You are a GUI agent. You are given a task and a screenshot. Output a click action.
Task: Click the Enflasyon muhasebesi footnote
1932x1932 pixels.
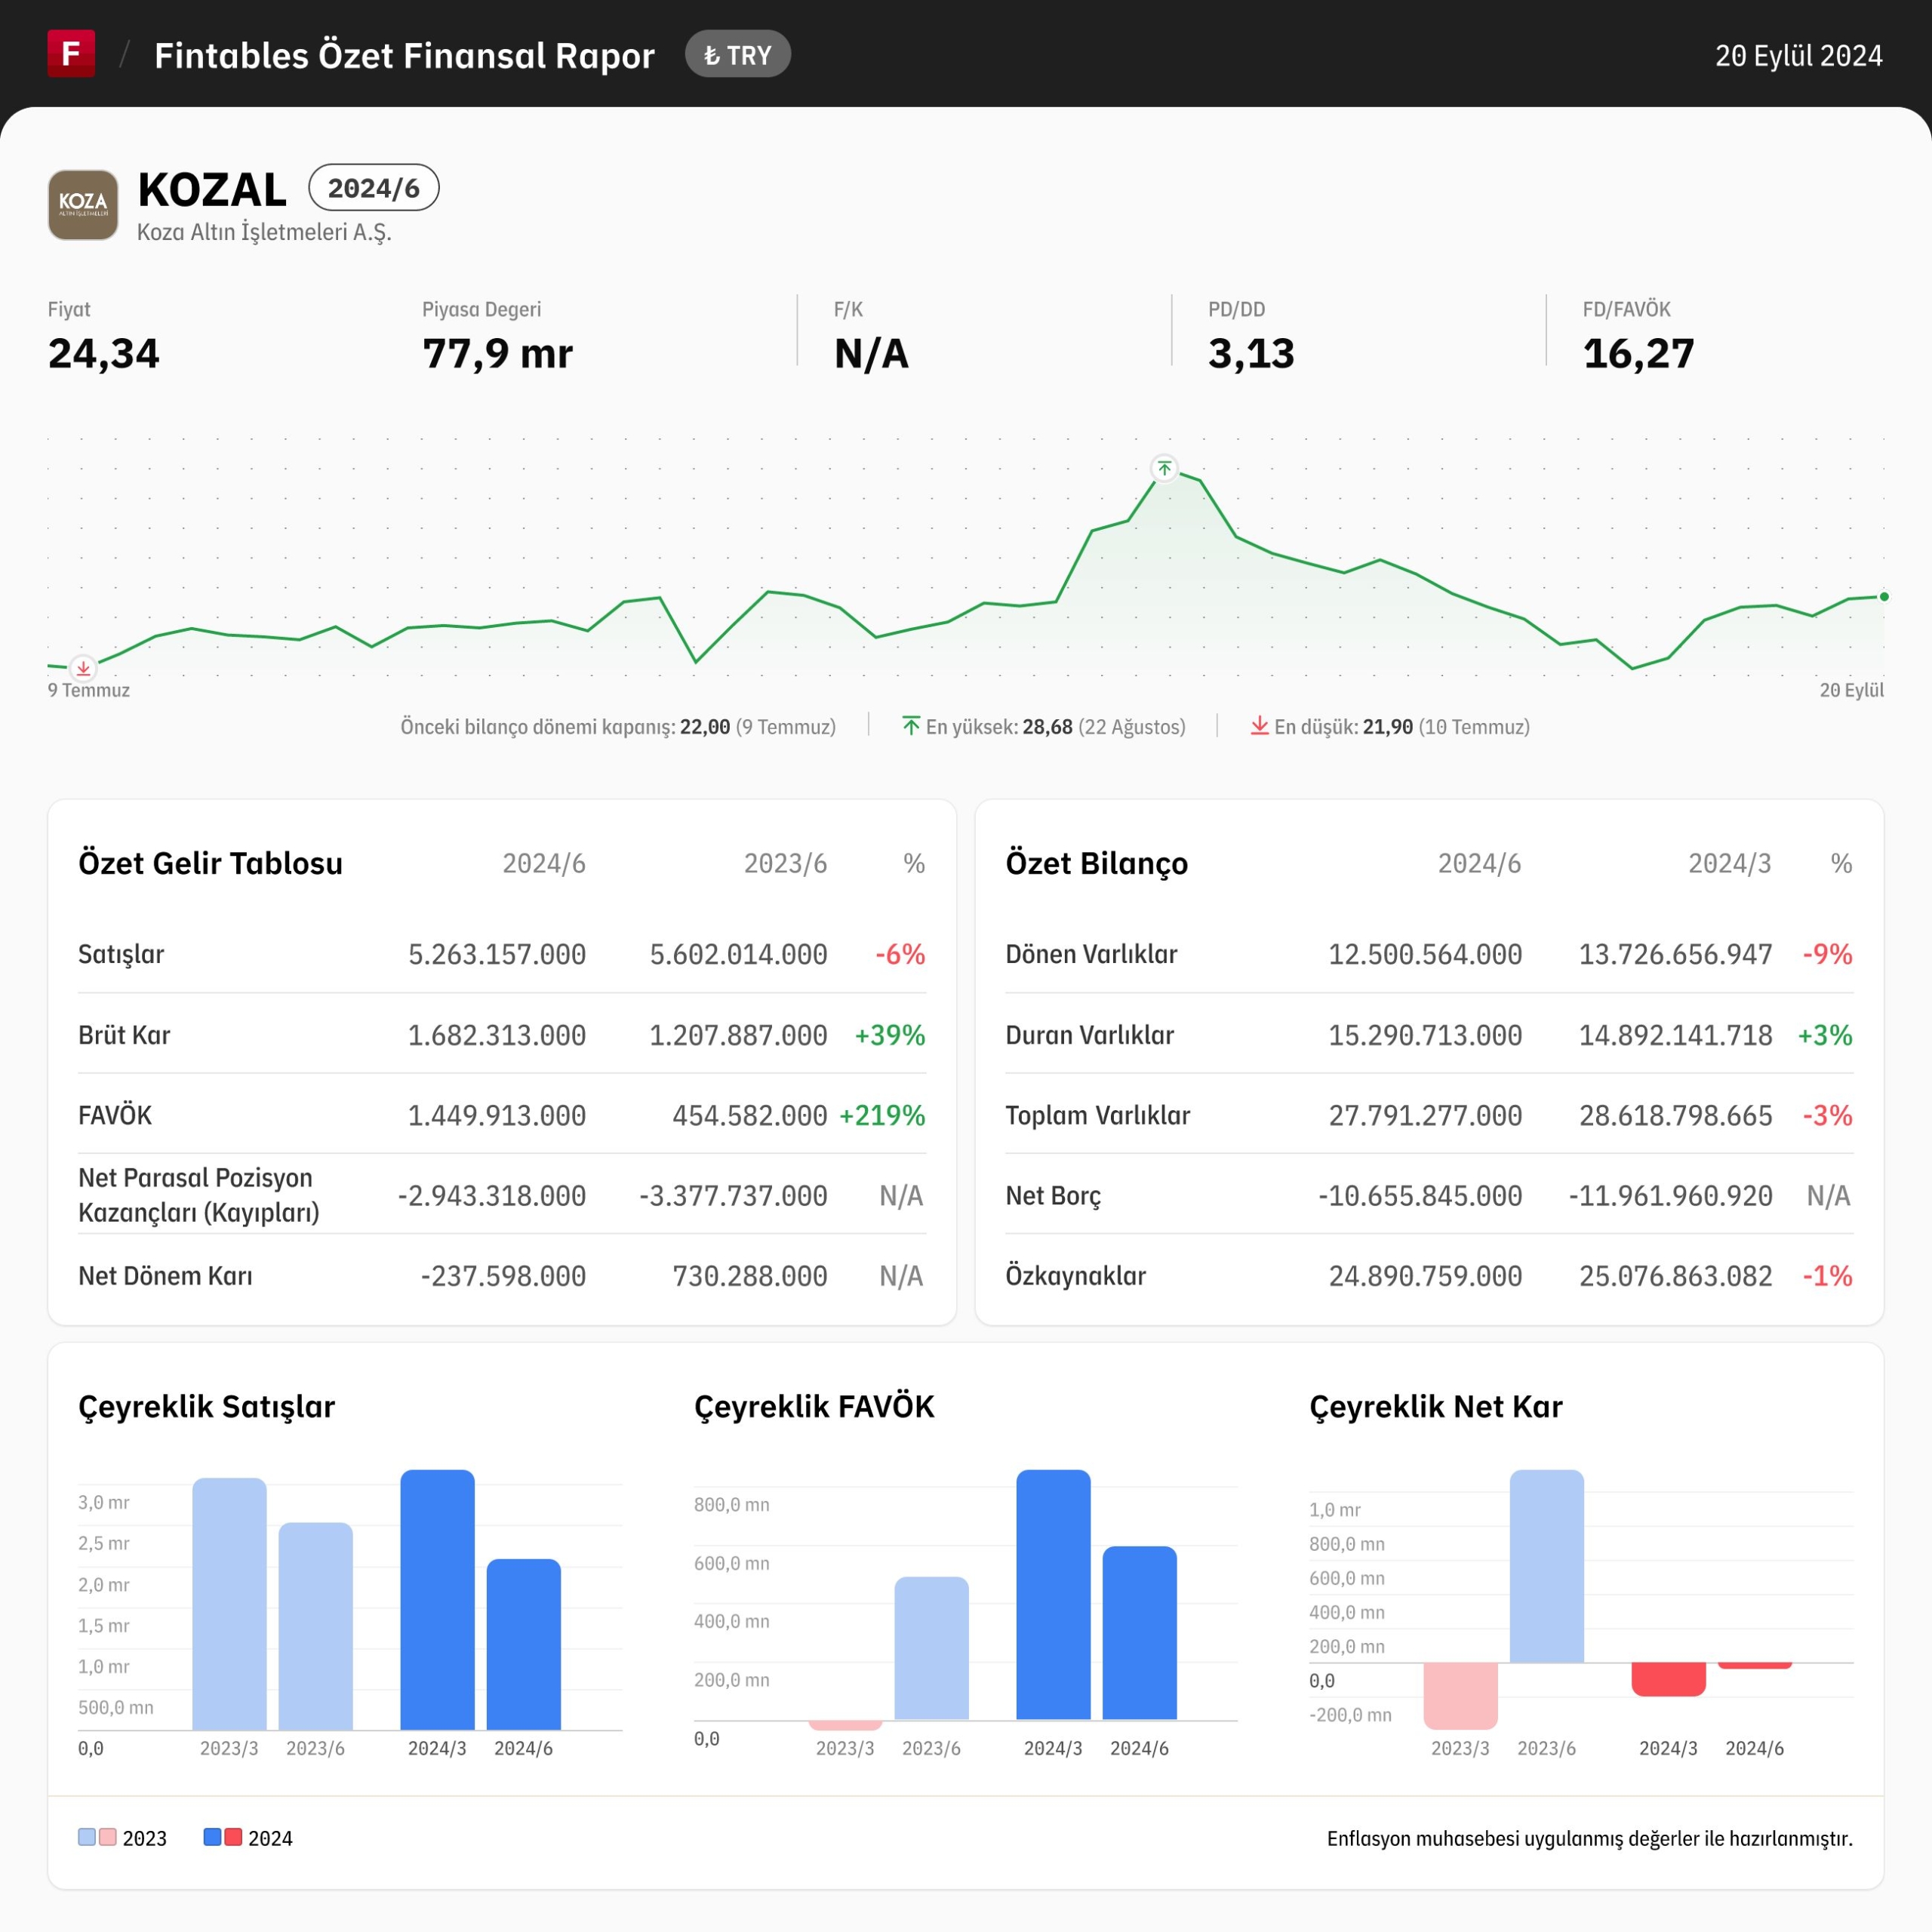point(1590,1838)
